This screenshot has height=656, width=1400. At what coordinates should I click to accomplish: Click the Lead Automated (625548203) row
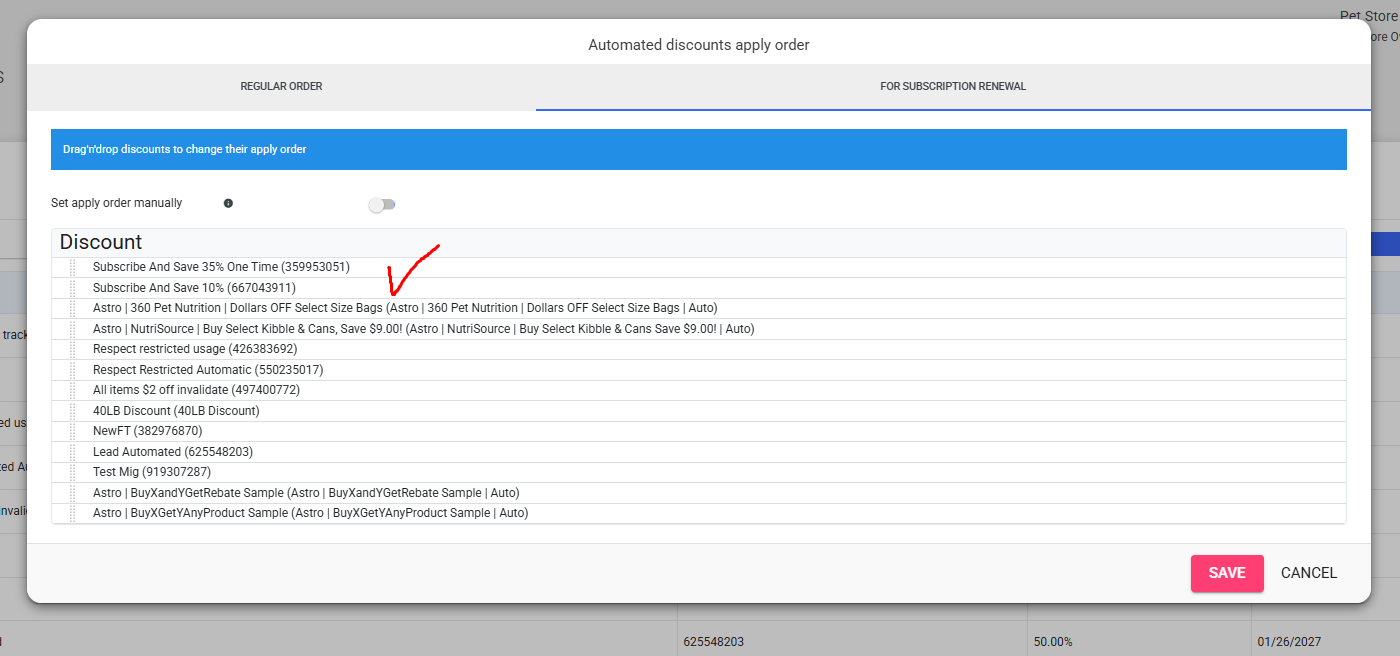(173, 452)
